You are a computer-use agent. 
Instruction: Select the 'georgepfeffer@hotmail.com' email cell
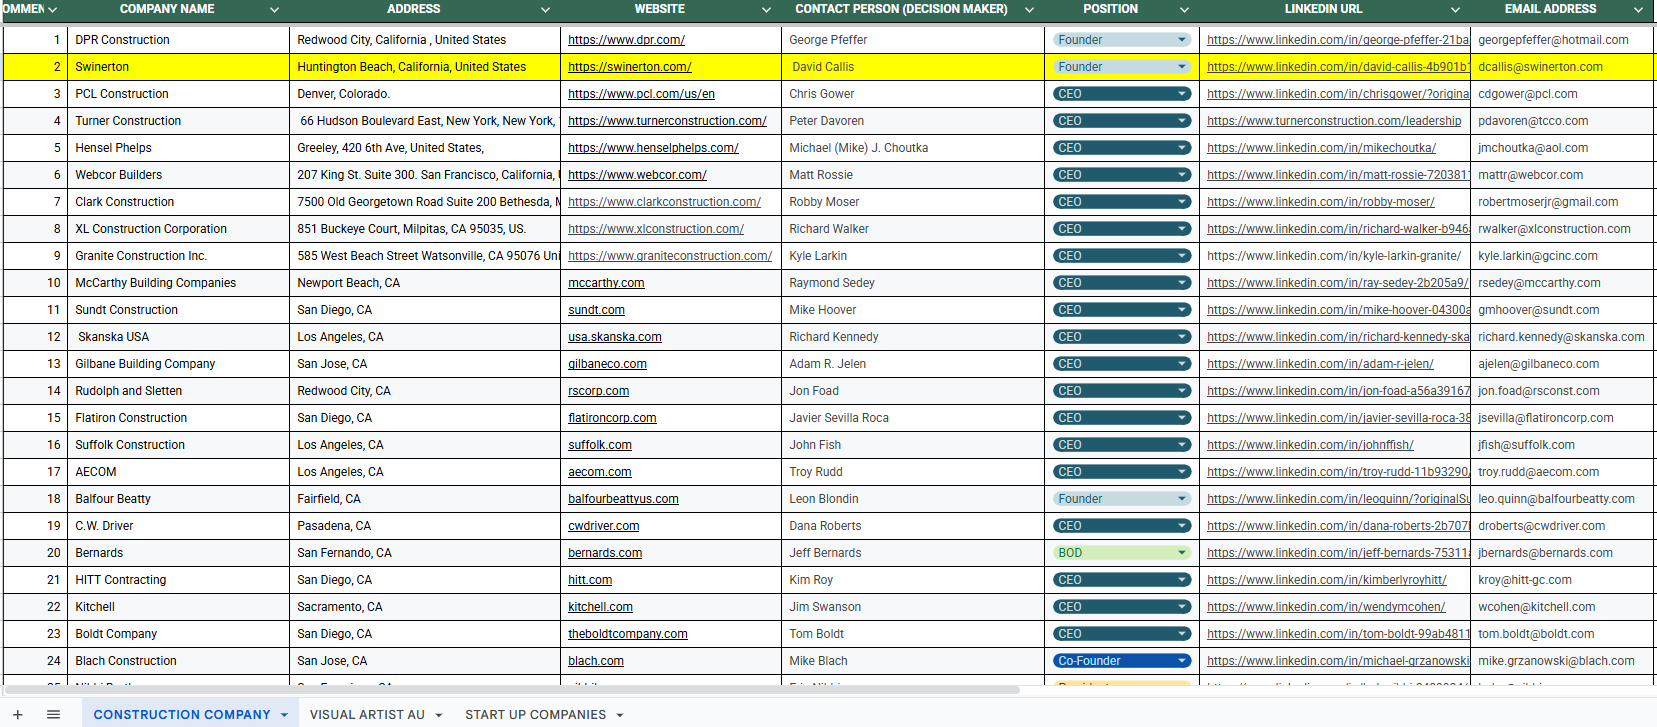[1563, 40]
